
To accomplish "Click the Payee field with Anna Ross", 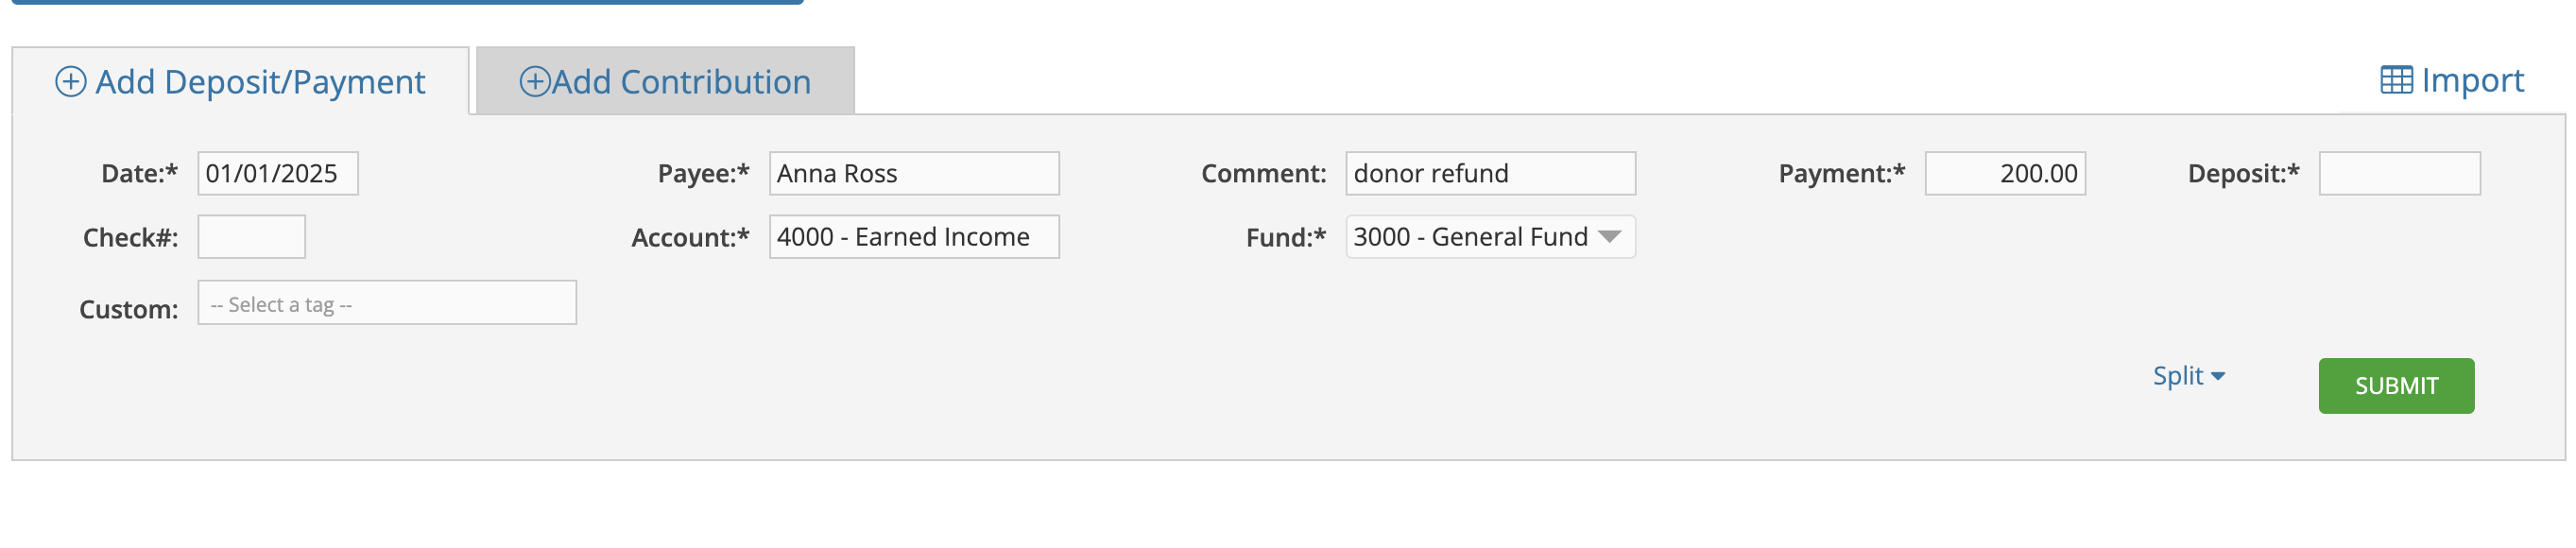I will [x=914, y=174].
